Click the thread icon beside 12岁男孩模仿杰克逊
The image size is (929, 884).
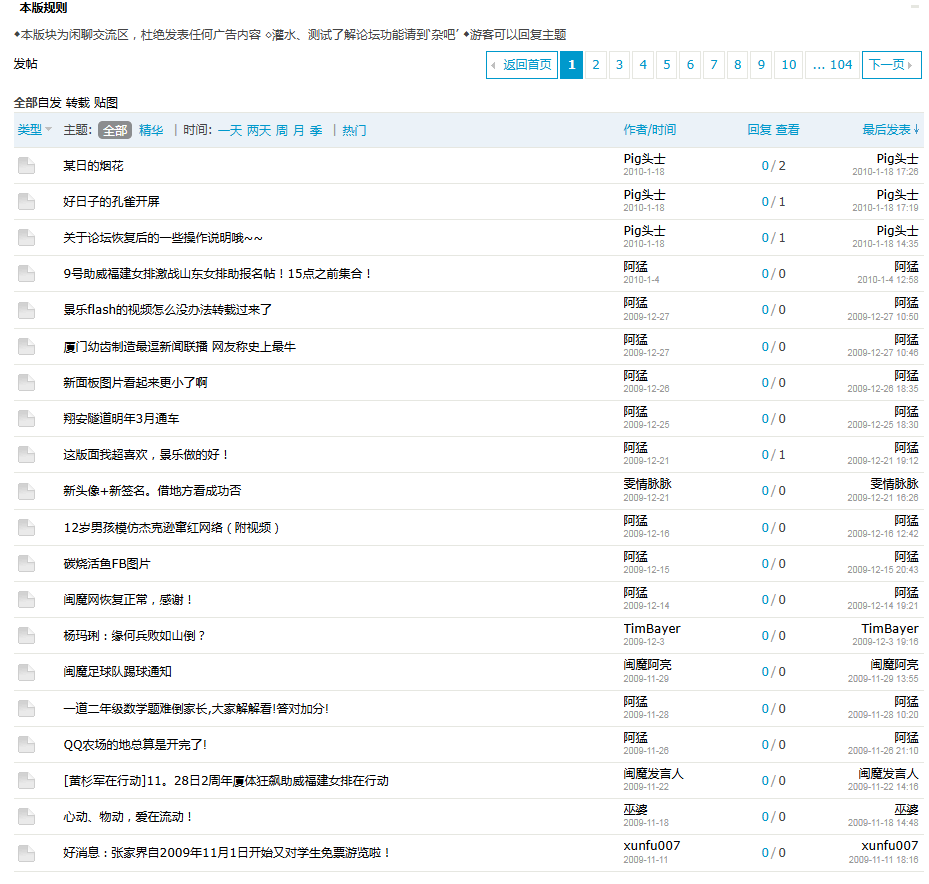[x=26, y=527]
